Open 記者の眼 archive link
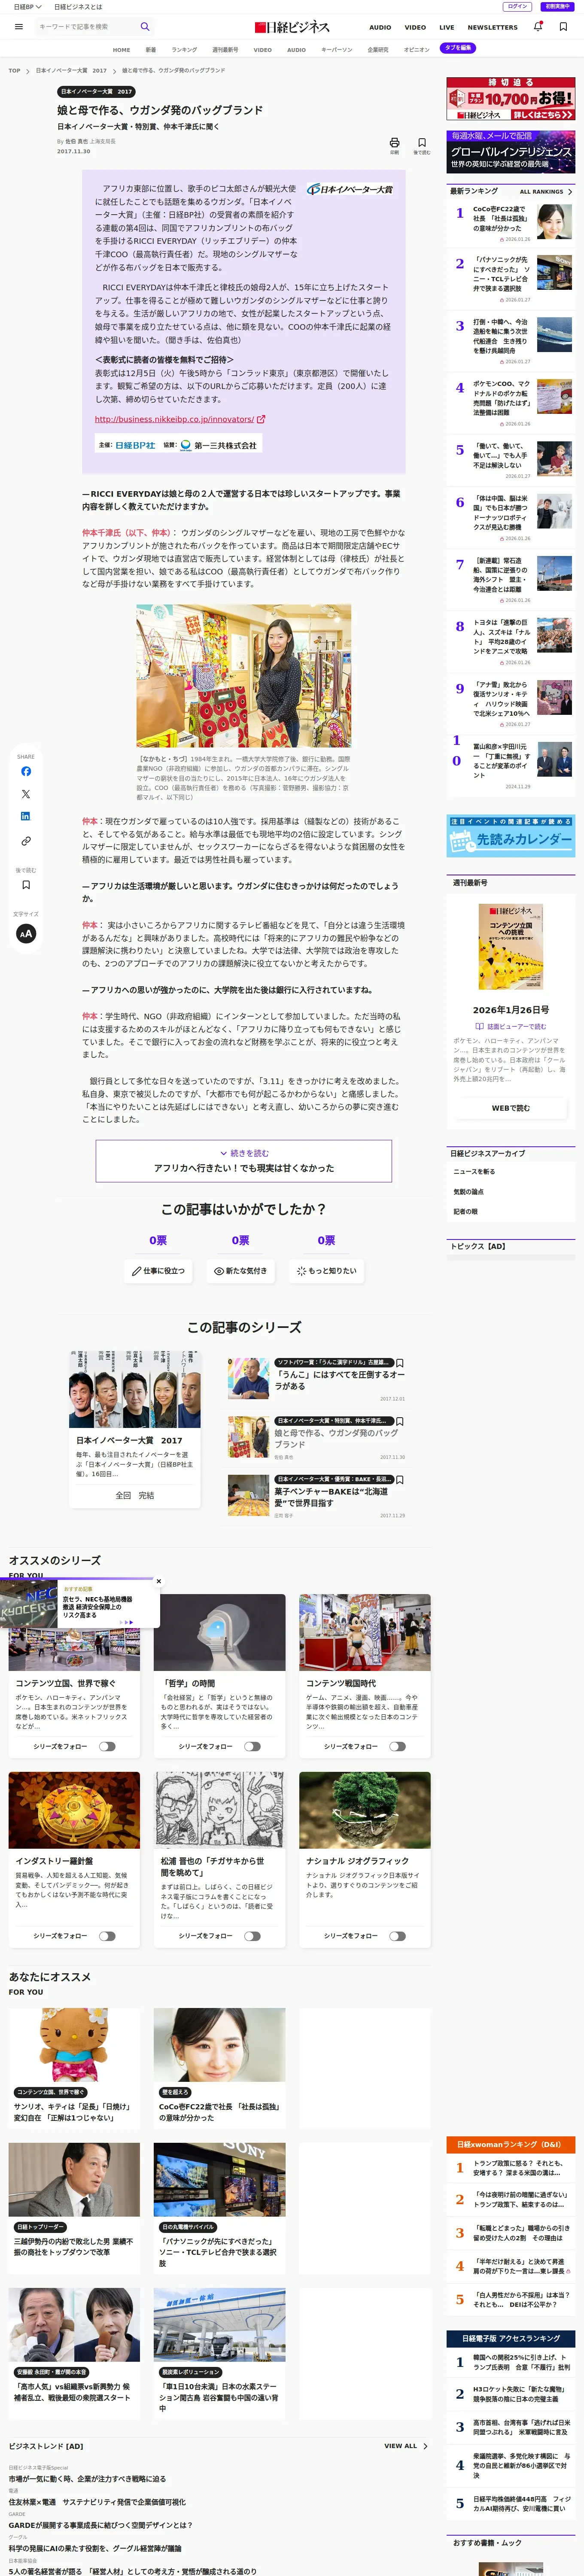584x2576 pixels. 465,1212
